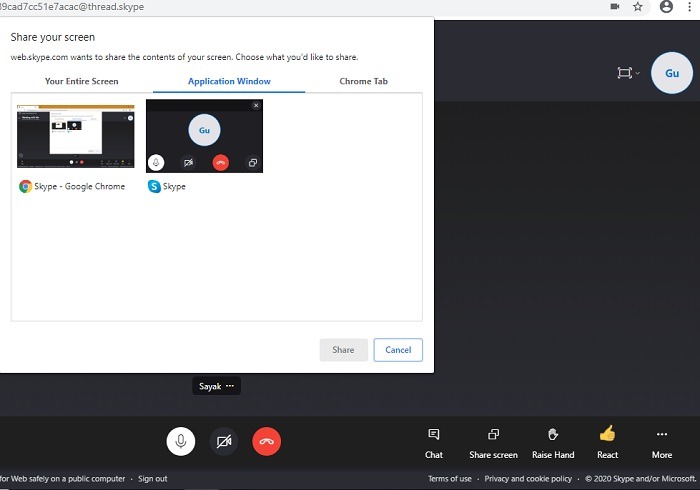Select the Skype app window thumbnail

pyautogui.click(x=204, y=136)
